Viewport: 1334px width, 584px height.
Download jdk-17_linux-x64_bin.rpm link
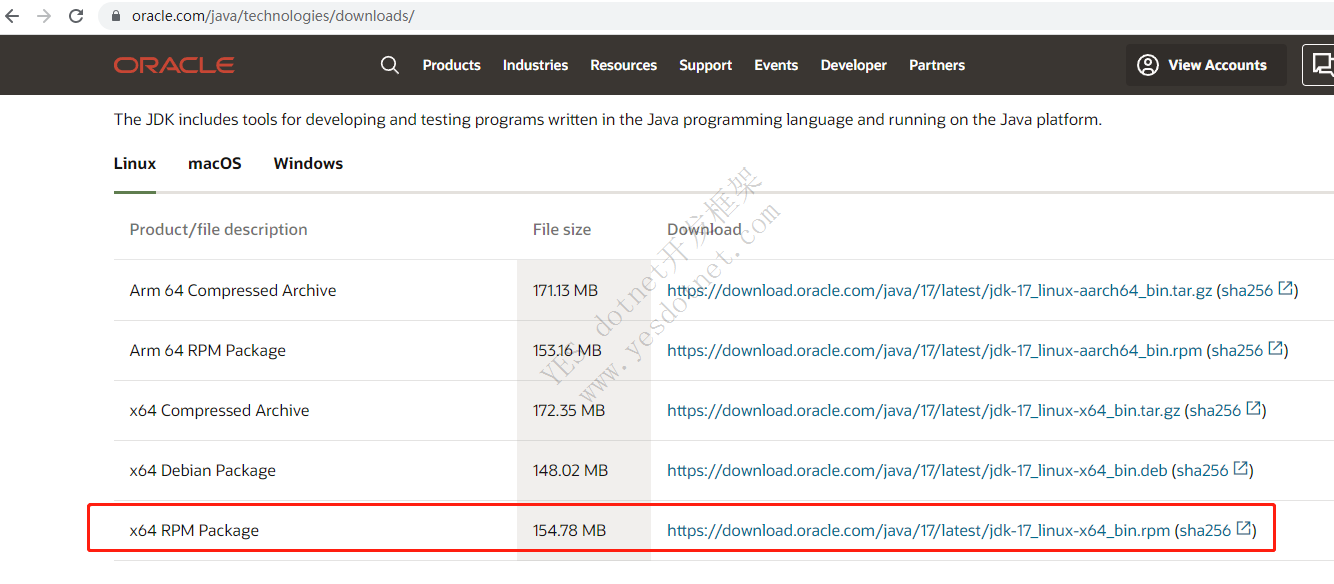coord(918,531)
